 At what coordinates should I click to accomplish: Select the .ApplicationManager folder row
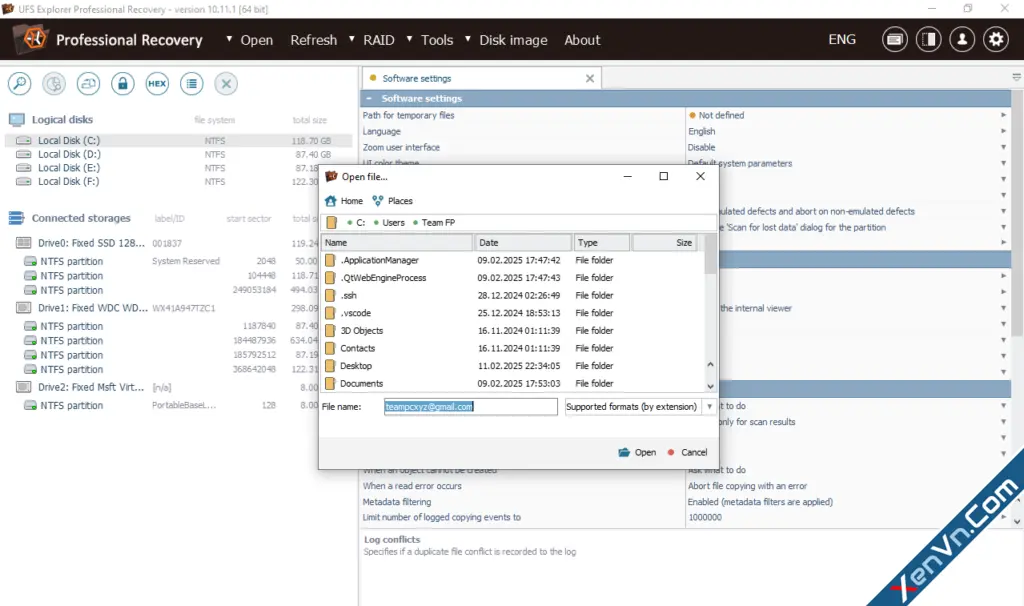[513, 260]
